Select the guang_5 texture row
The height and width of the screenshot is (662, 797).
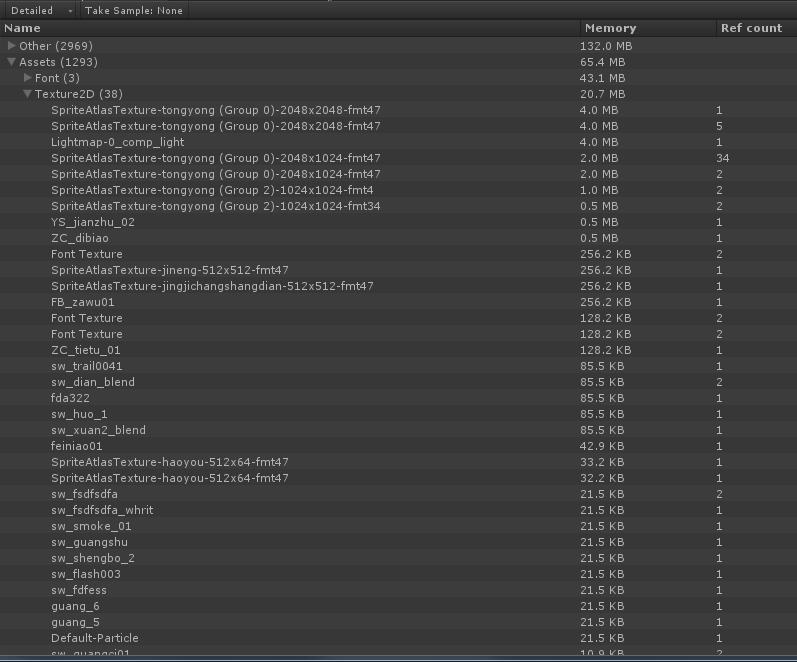point(398,622)
